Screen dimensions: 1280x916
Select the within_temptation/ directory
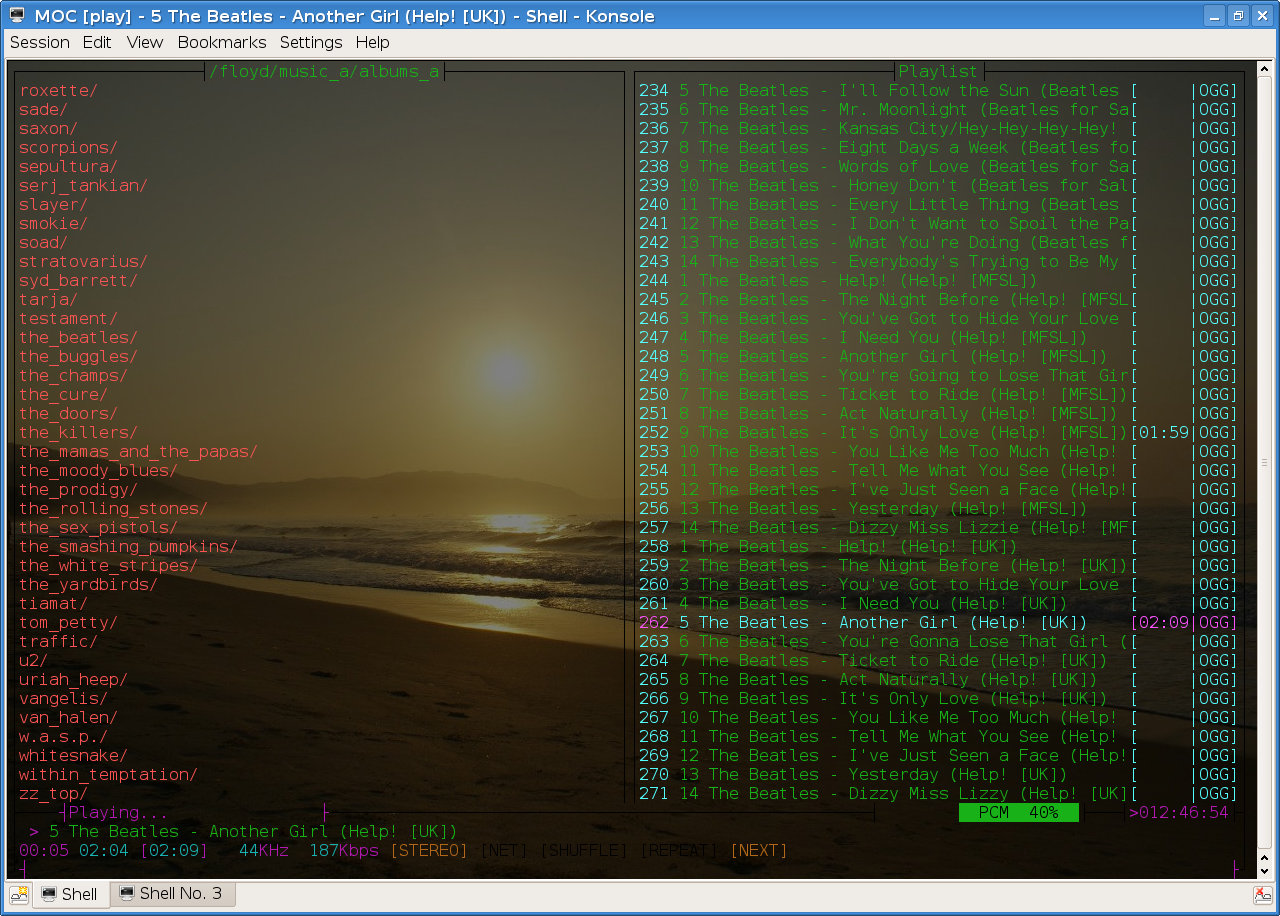(x=109, y=775)
